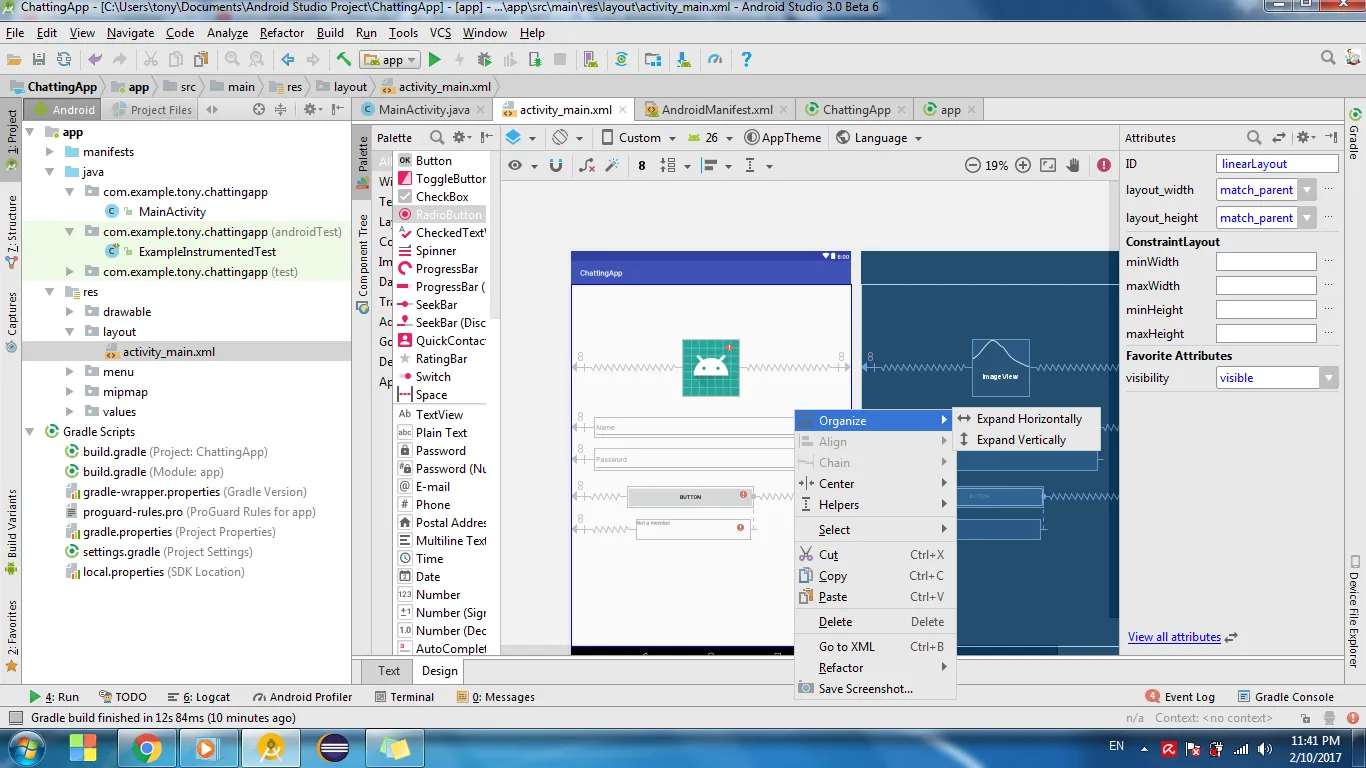This screenshot has width=1366, height=768.
Task: Click the Infer Constraints magic wand
Action: [x=613, y=166]
